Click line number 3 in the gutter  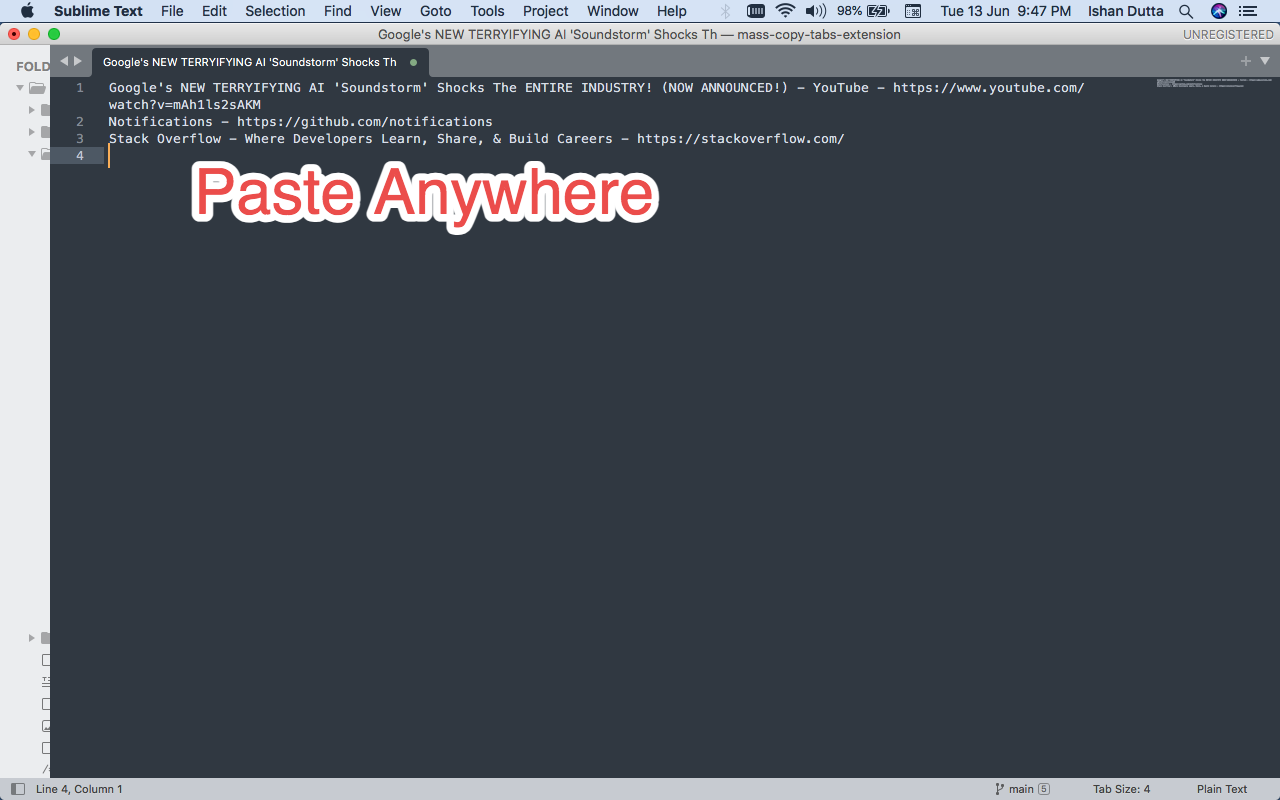coord(80,139)
